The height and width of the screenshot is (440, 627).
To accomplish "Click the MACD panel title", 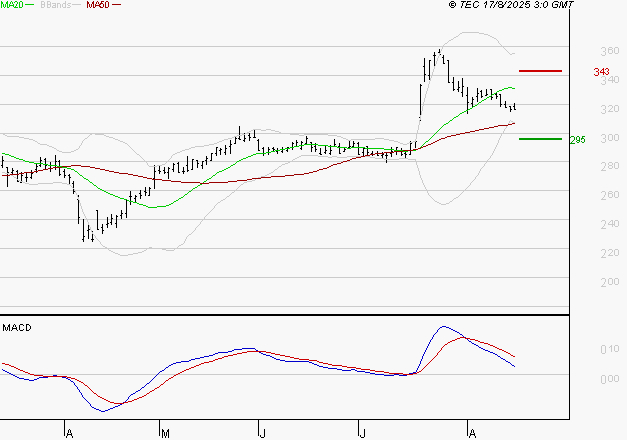I will pos(17,328).
